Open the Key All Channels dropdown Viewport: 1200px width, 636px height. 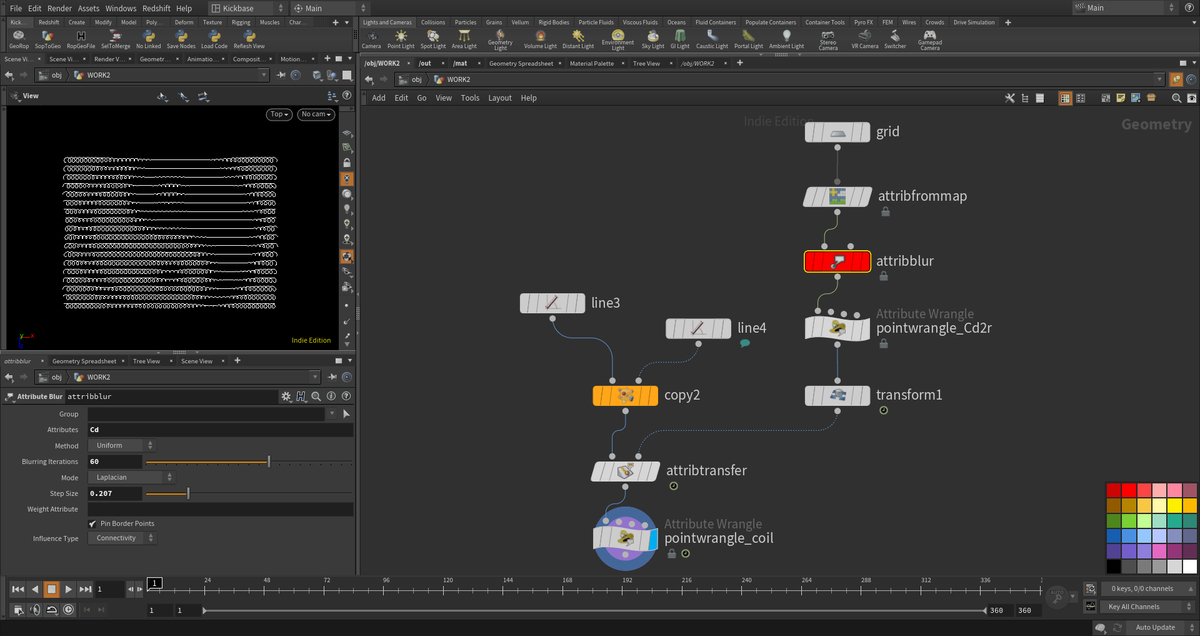pyautogui.click(x=1146, y=607)
